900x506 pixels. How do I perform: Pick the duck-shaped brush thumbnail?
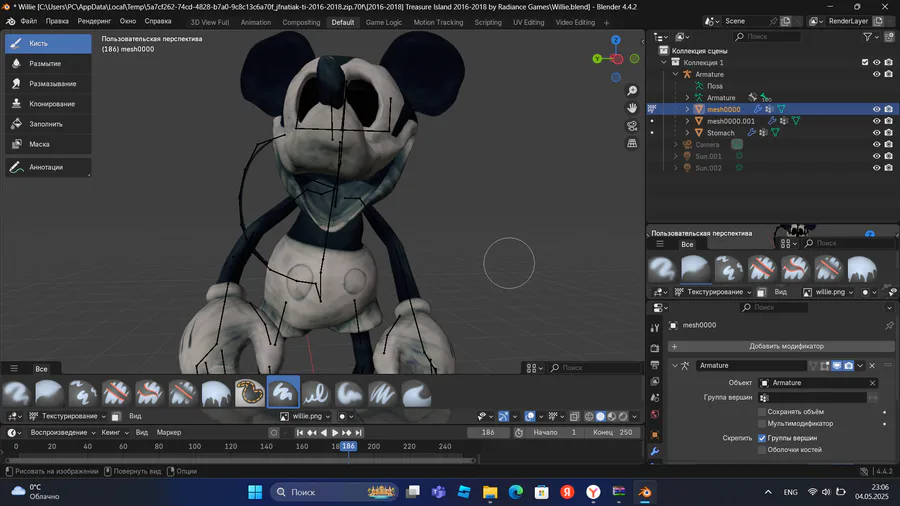(250, 393)
